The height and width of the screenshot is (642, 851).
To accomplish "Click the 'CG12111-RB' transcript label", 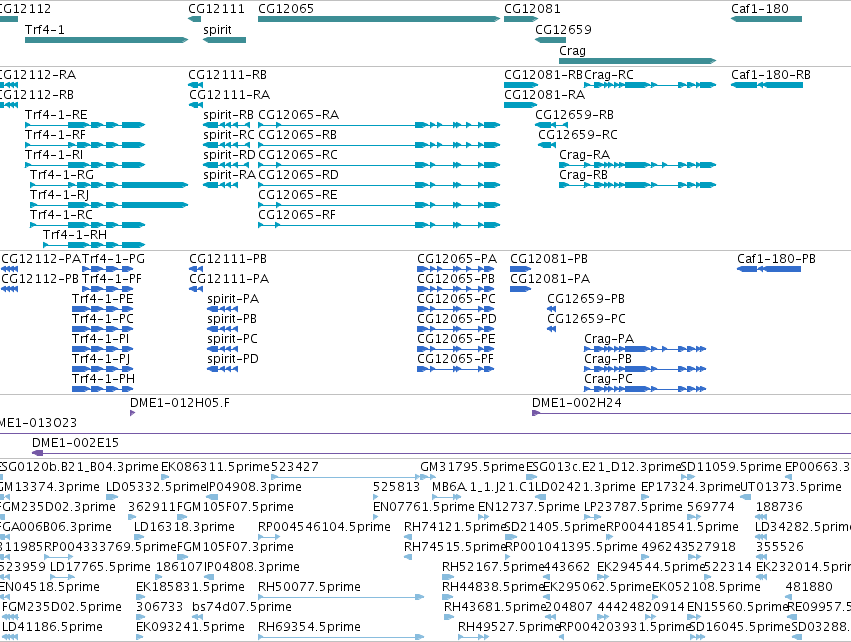I will (x=228, y=74).
